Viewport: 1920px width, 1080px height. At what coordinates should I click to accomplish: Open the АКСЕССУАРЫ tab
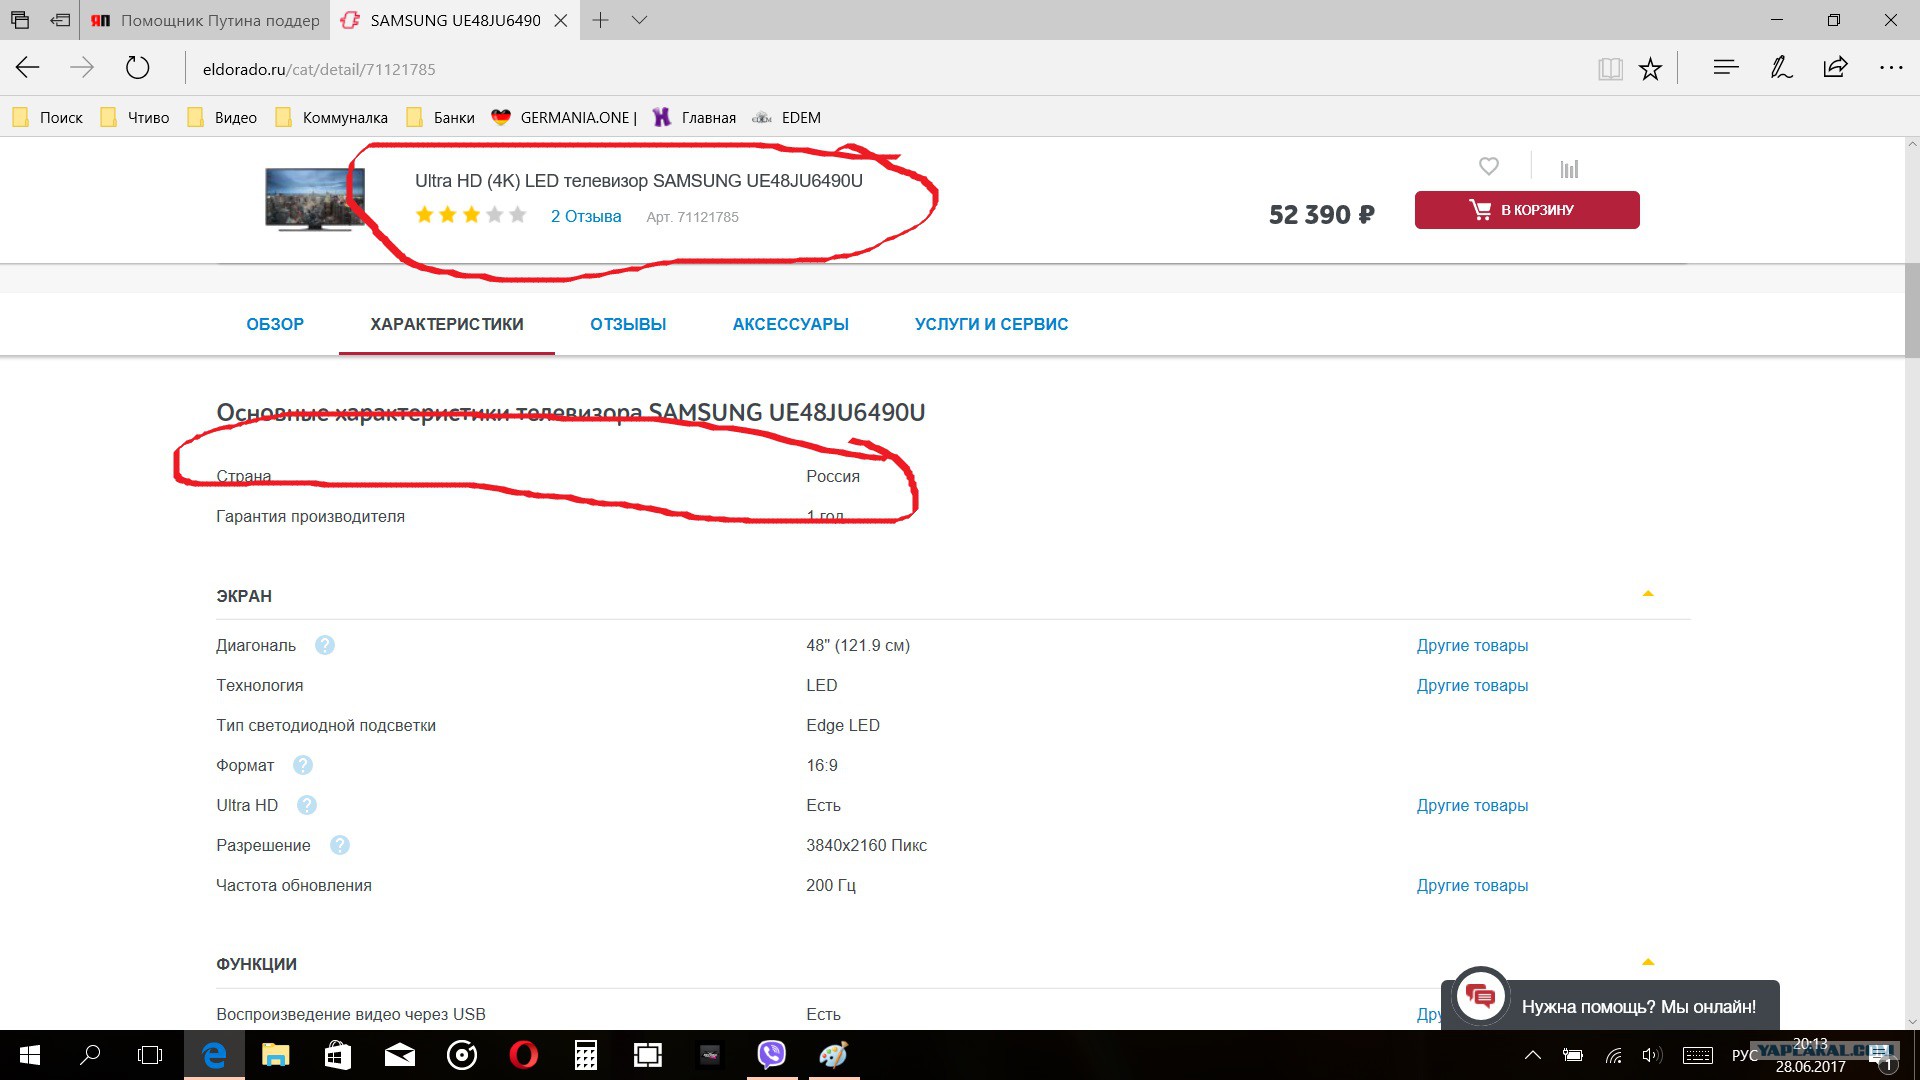[791, 324]
